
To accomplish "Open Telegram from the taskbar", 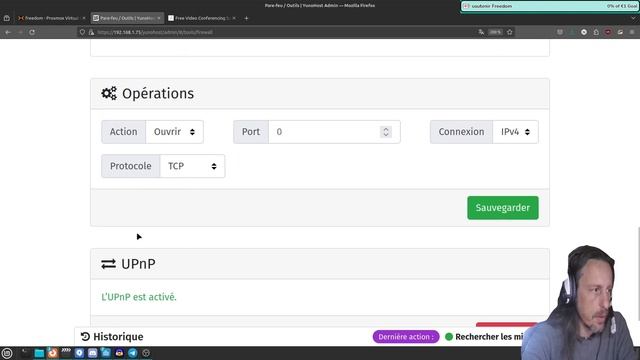I will (x=133, y=353).
